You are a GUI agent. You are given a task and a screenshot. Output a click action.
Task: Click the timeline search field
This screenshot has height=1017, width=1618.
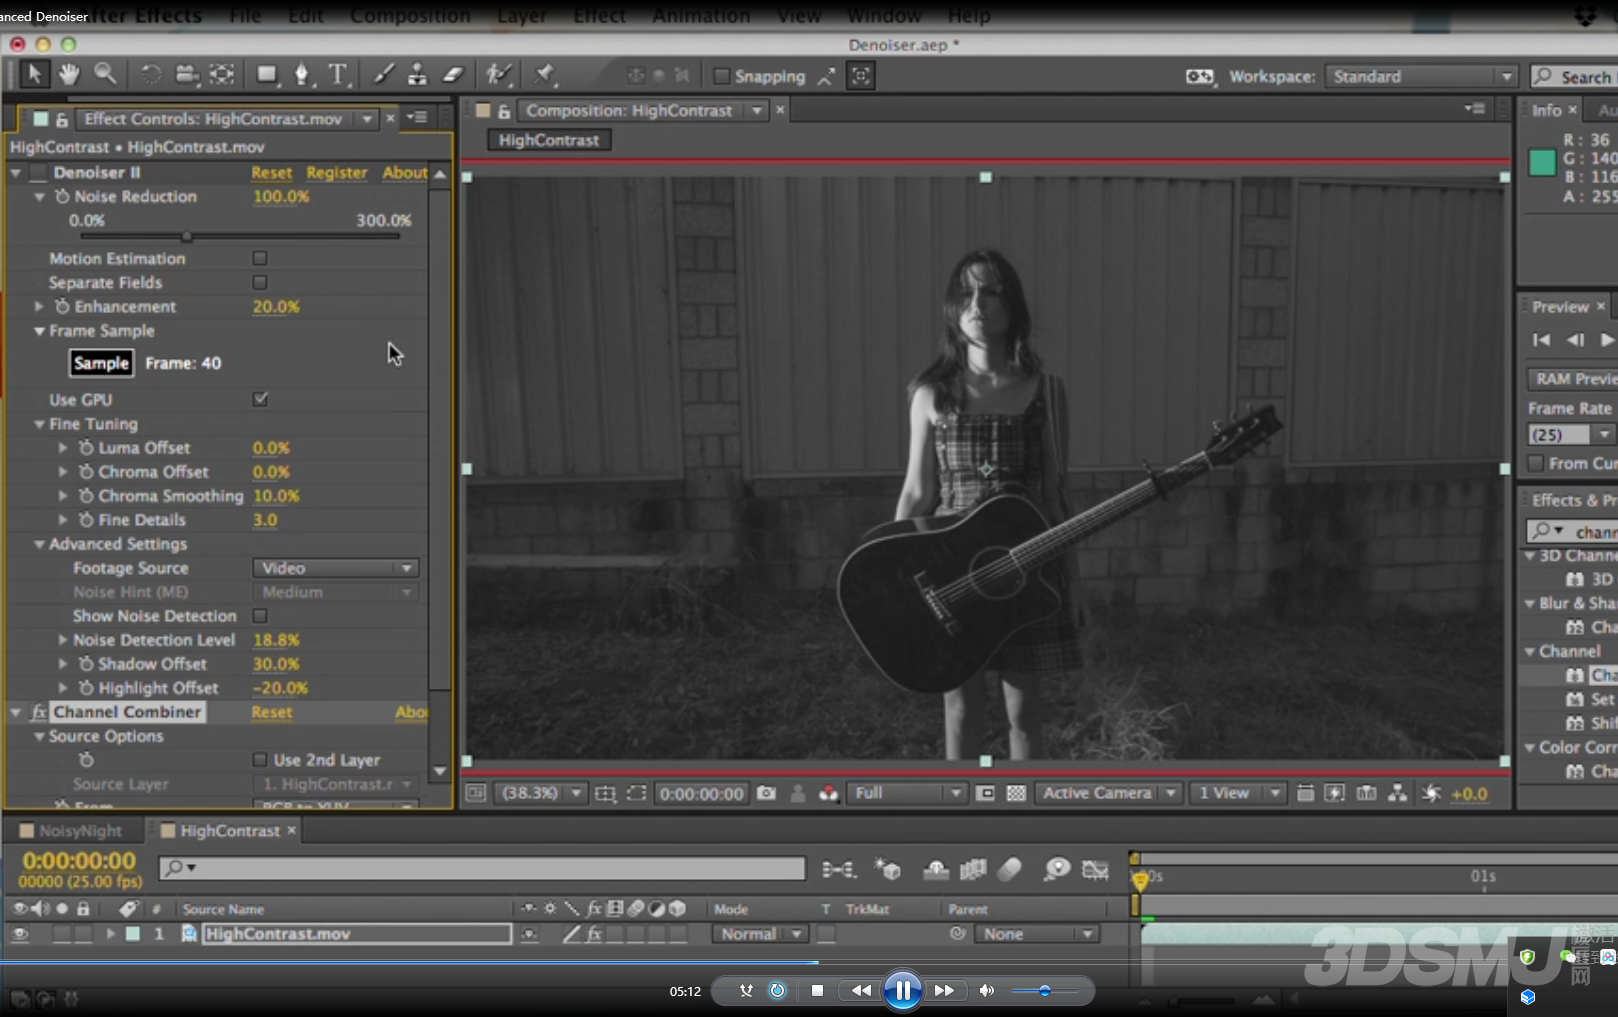click(x=482, y=868)
